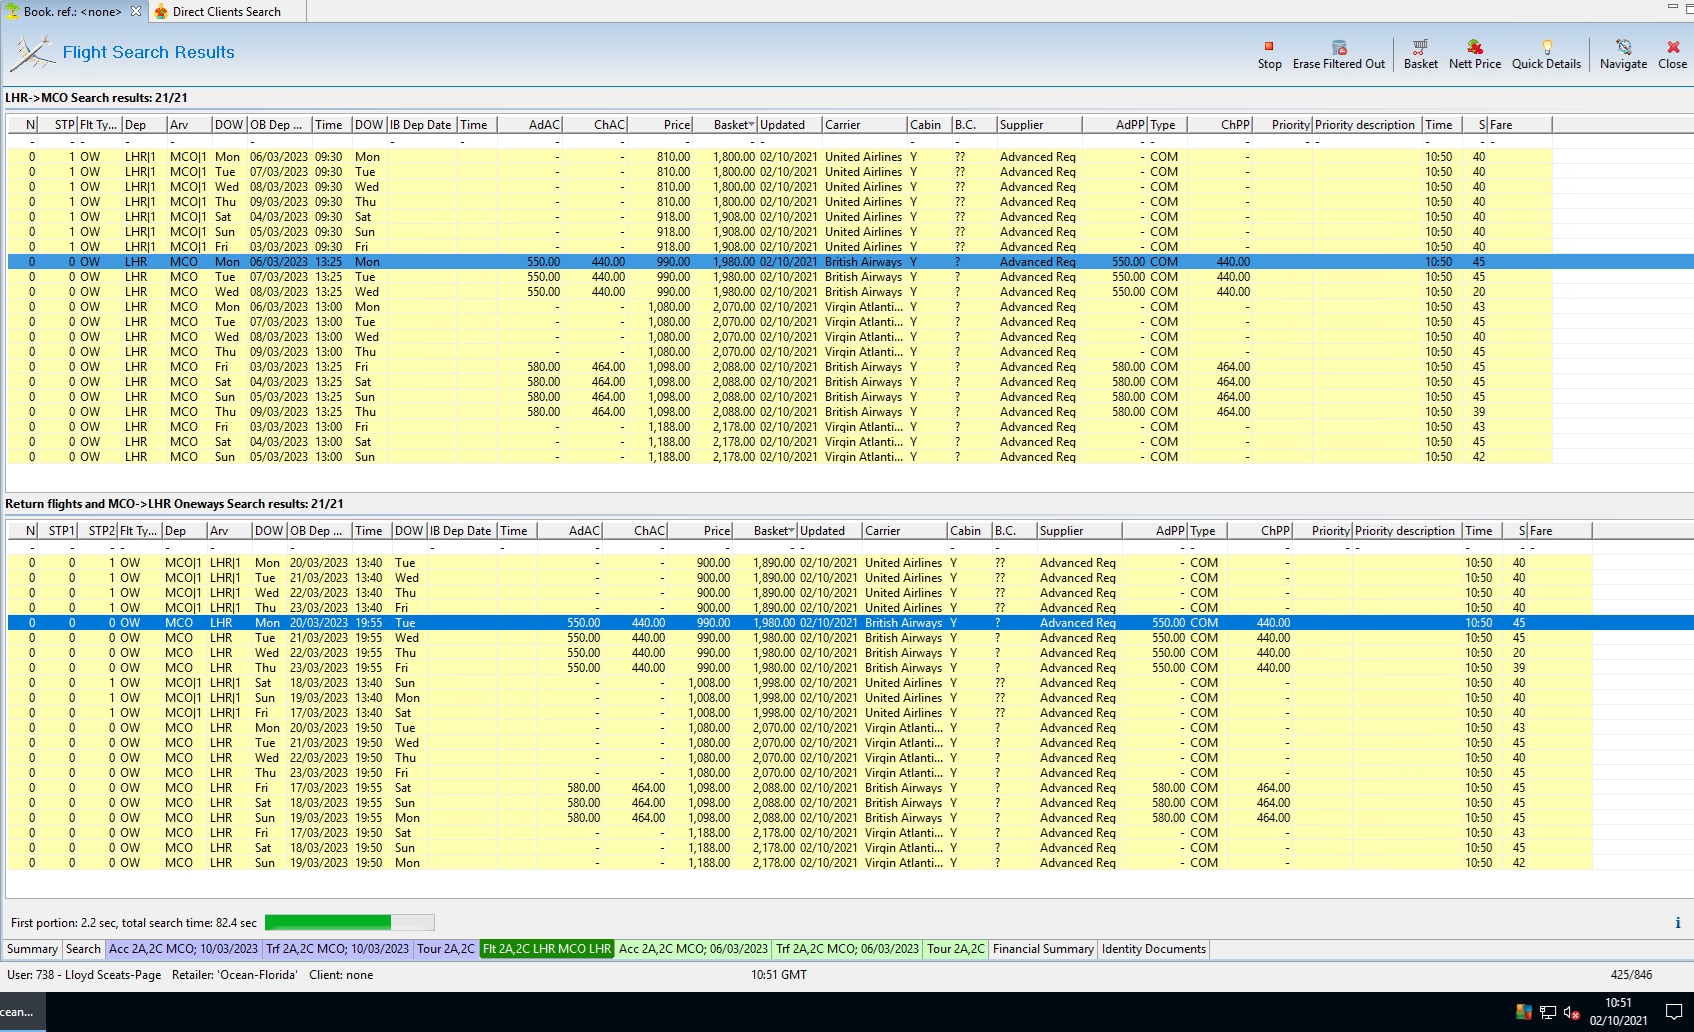
Task: Click the taskbar volume muted icon
Action: 1571,1012
